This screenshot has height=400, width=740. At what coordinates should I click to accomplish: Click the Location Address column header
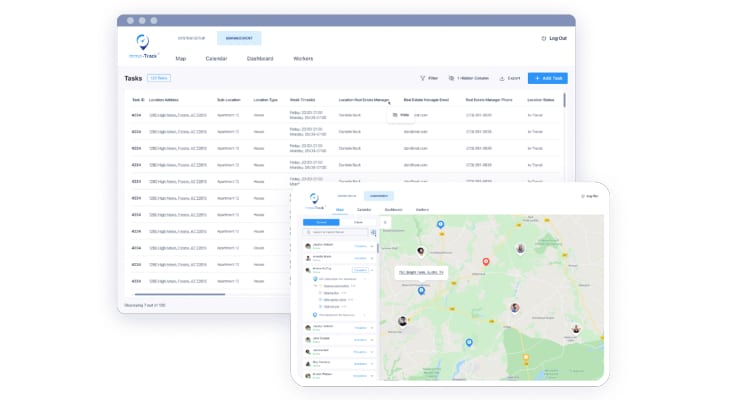[x=164, y=100]
